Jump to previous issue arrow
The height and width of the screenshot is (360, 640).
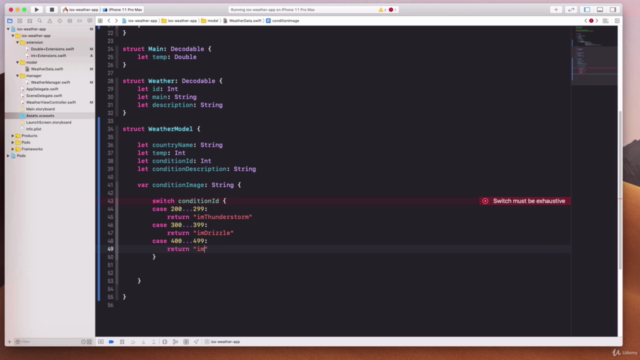(x=586, y=20)
